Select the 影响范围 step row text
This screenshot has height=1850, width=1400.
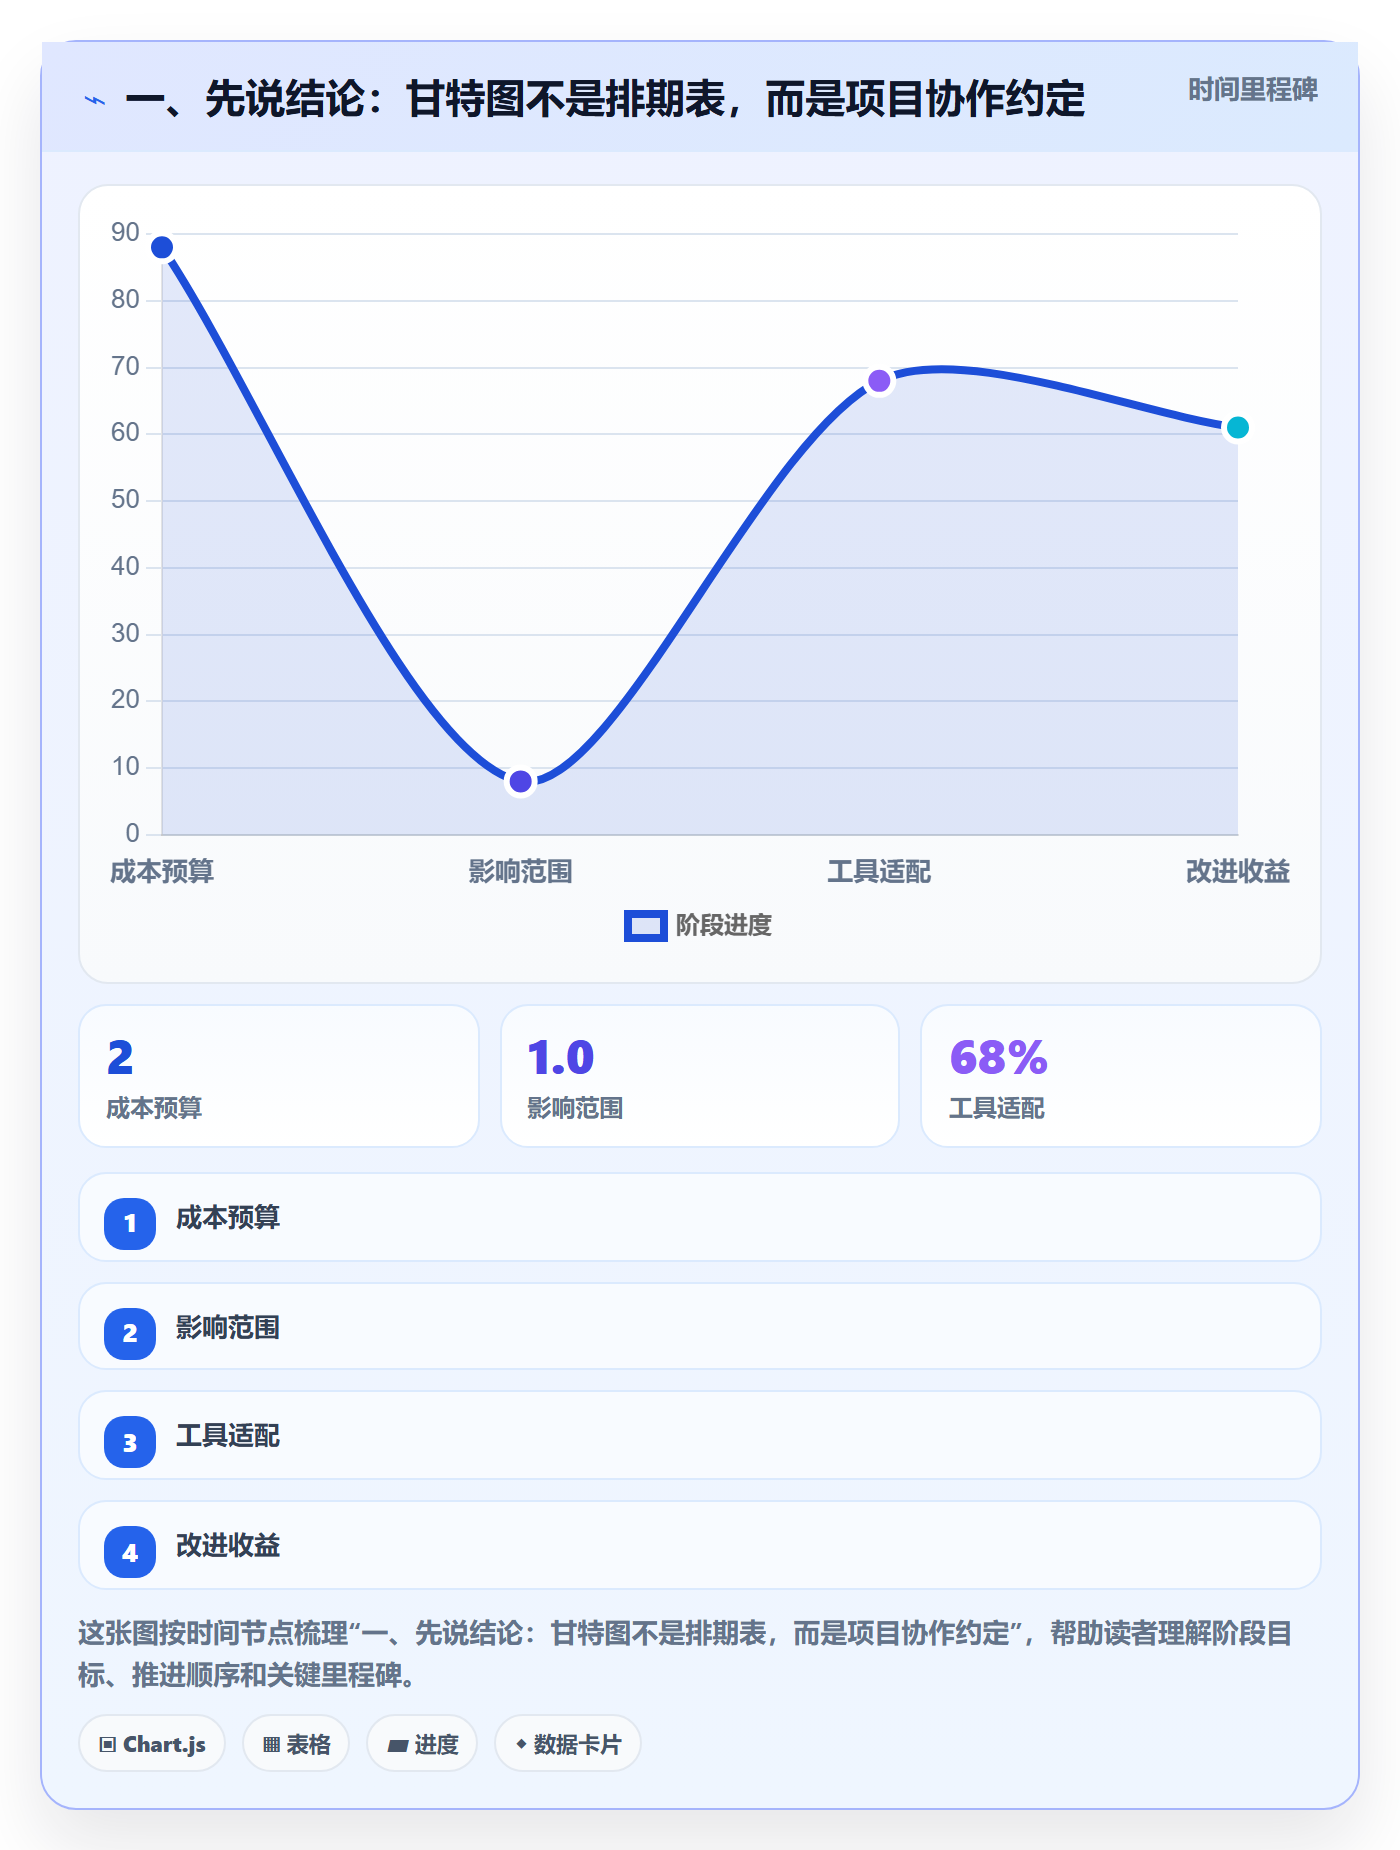point(228,1328)
